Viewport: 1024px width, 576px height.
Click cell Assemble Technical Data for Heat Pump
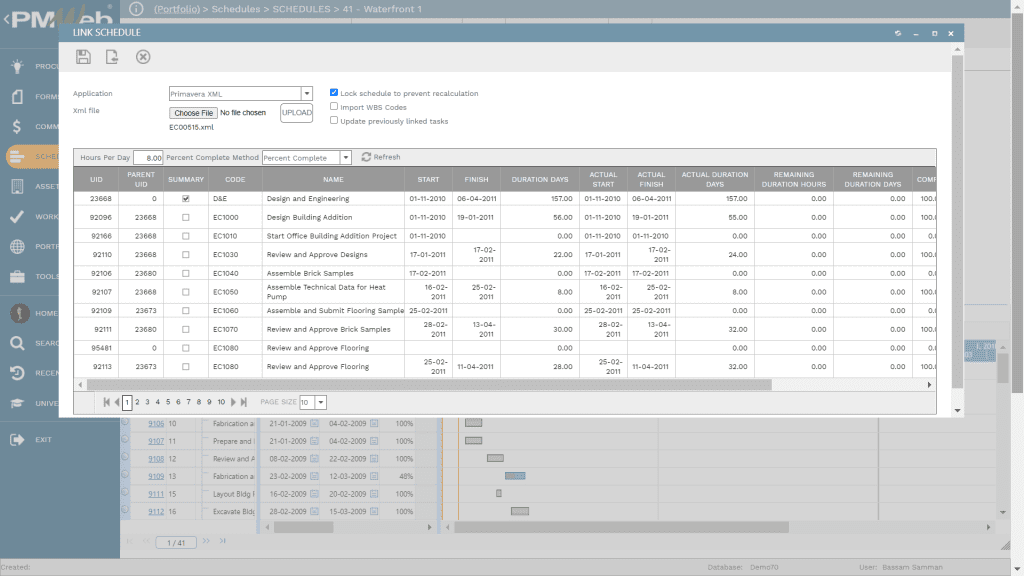coord(333,292)
